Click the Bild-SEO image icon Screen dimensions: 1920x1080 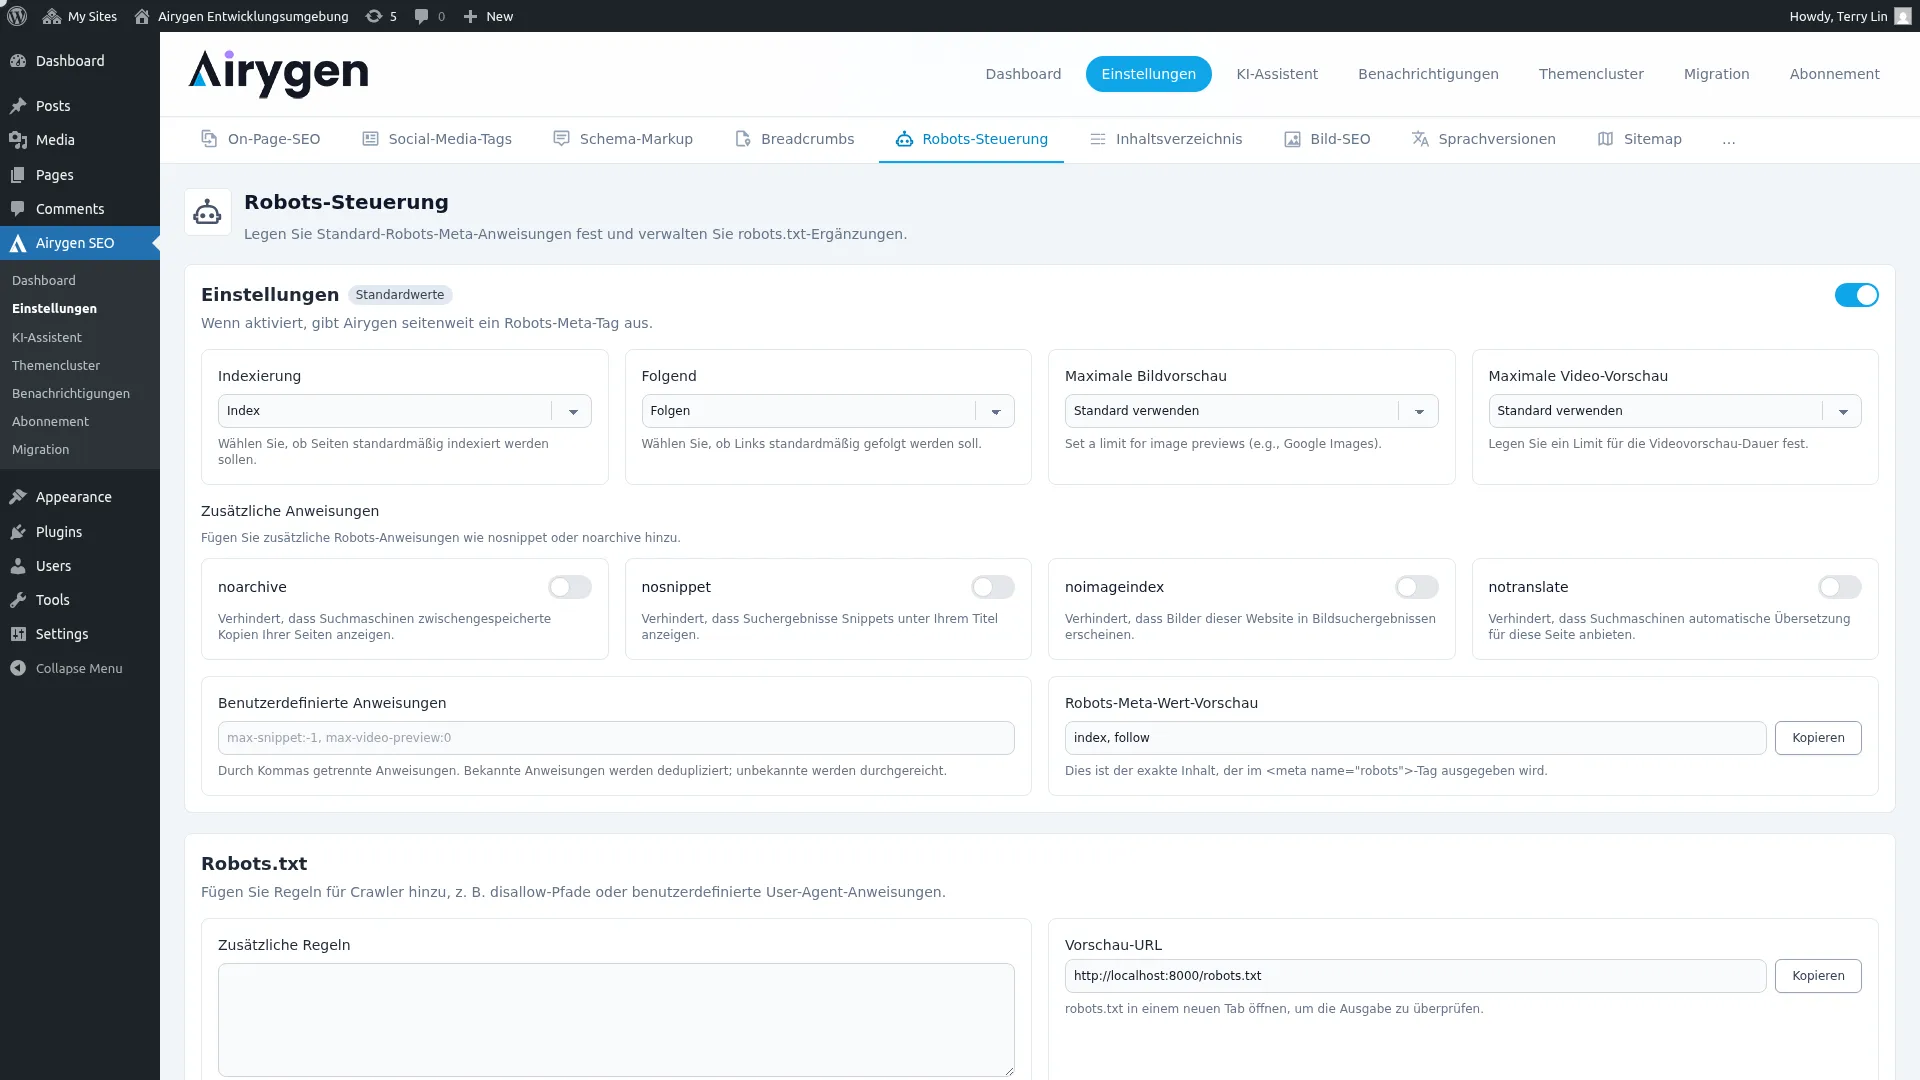(x=1292, y=139)
